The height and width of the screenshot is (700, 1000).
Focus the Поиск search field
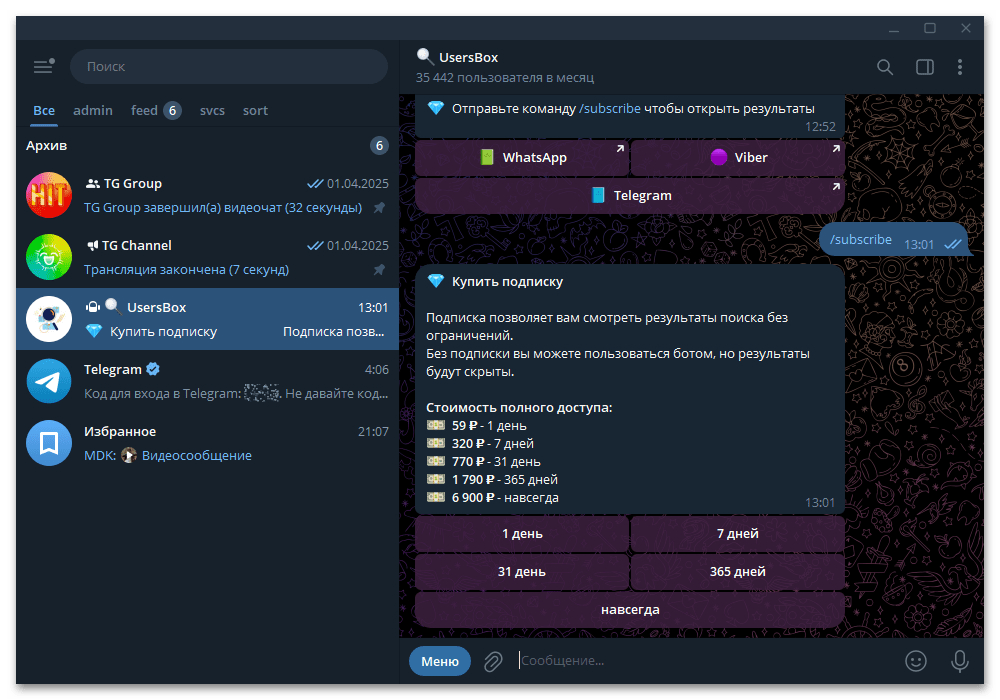click(x=229, y=66)
